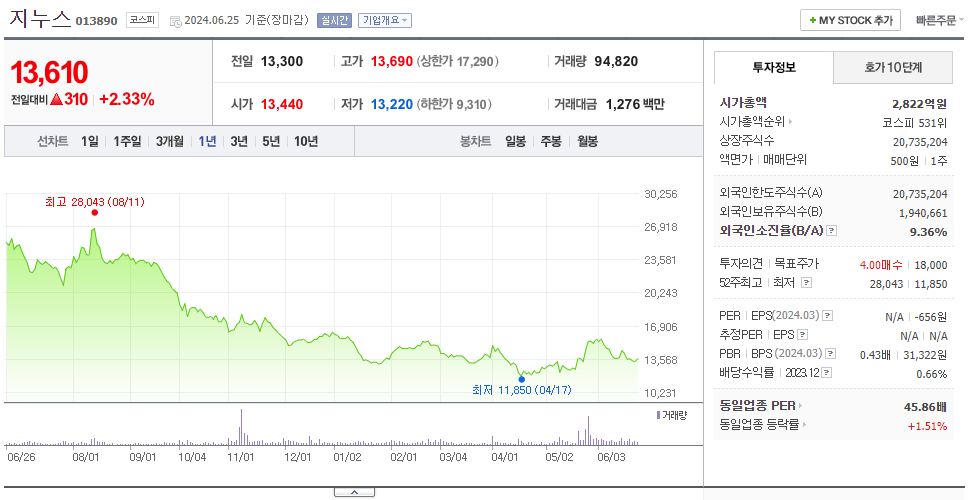Click the +2.33% change rate
The height and width of the screenshot is (500, 968).
click(x=127, y=99)
